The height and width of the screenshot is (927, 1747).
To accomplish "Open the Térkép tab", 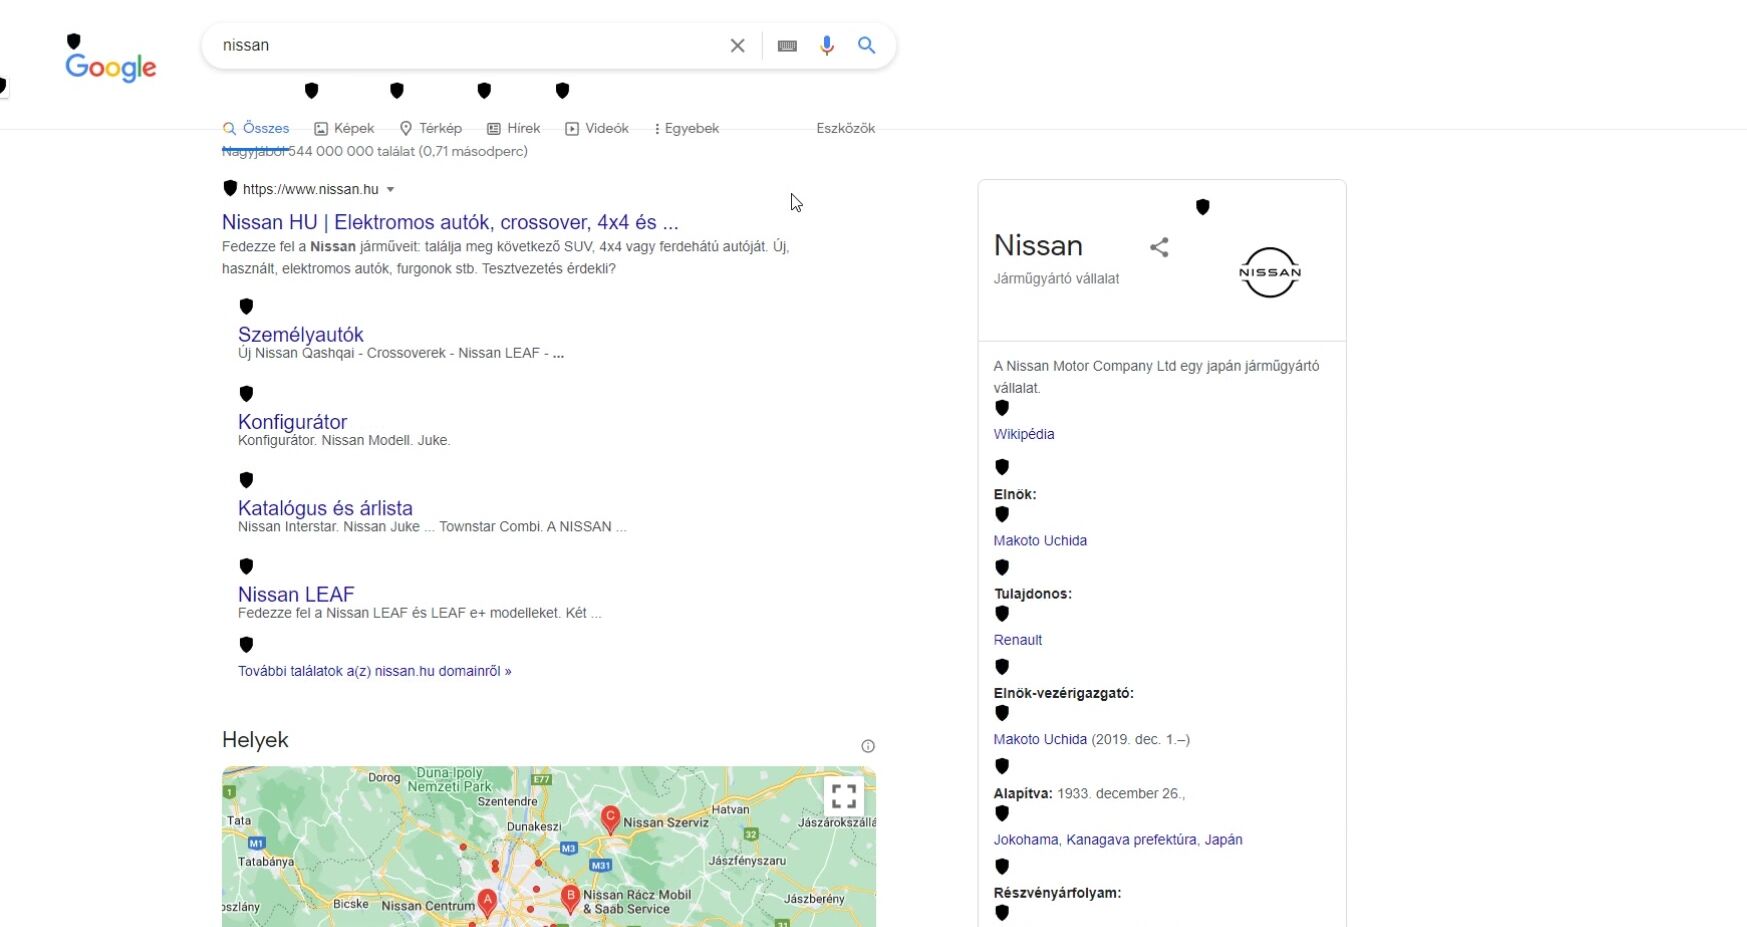I will point(430,128).
